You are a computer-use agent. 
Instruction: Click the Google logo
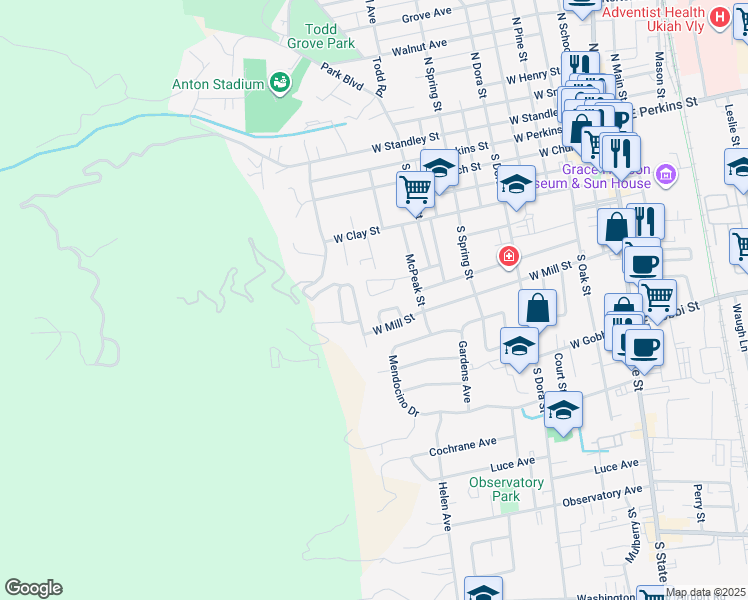pos(33,588)
